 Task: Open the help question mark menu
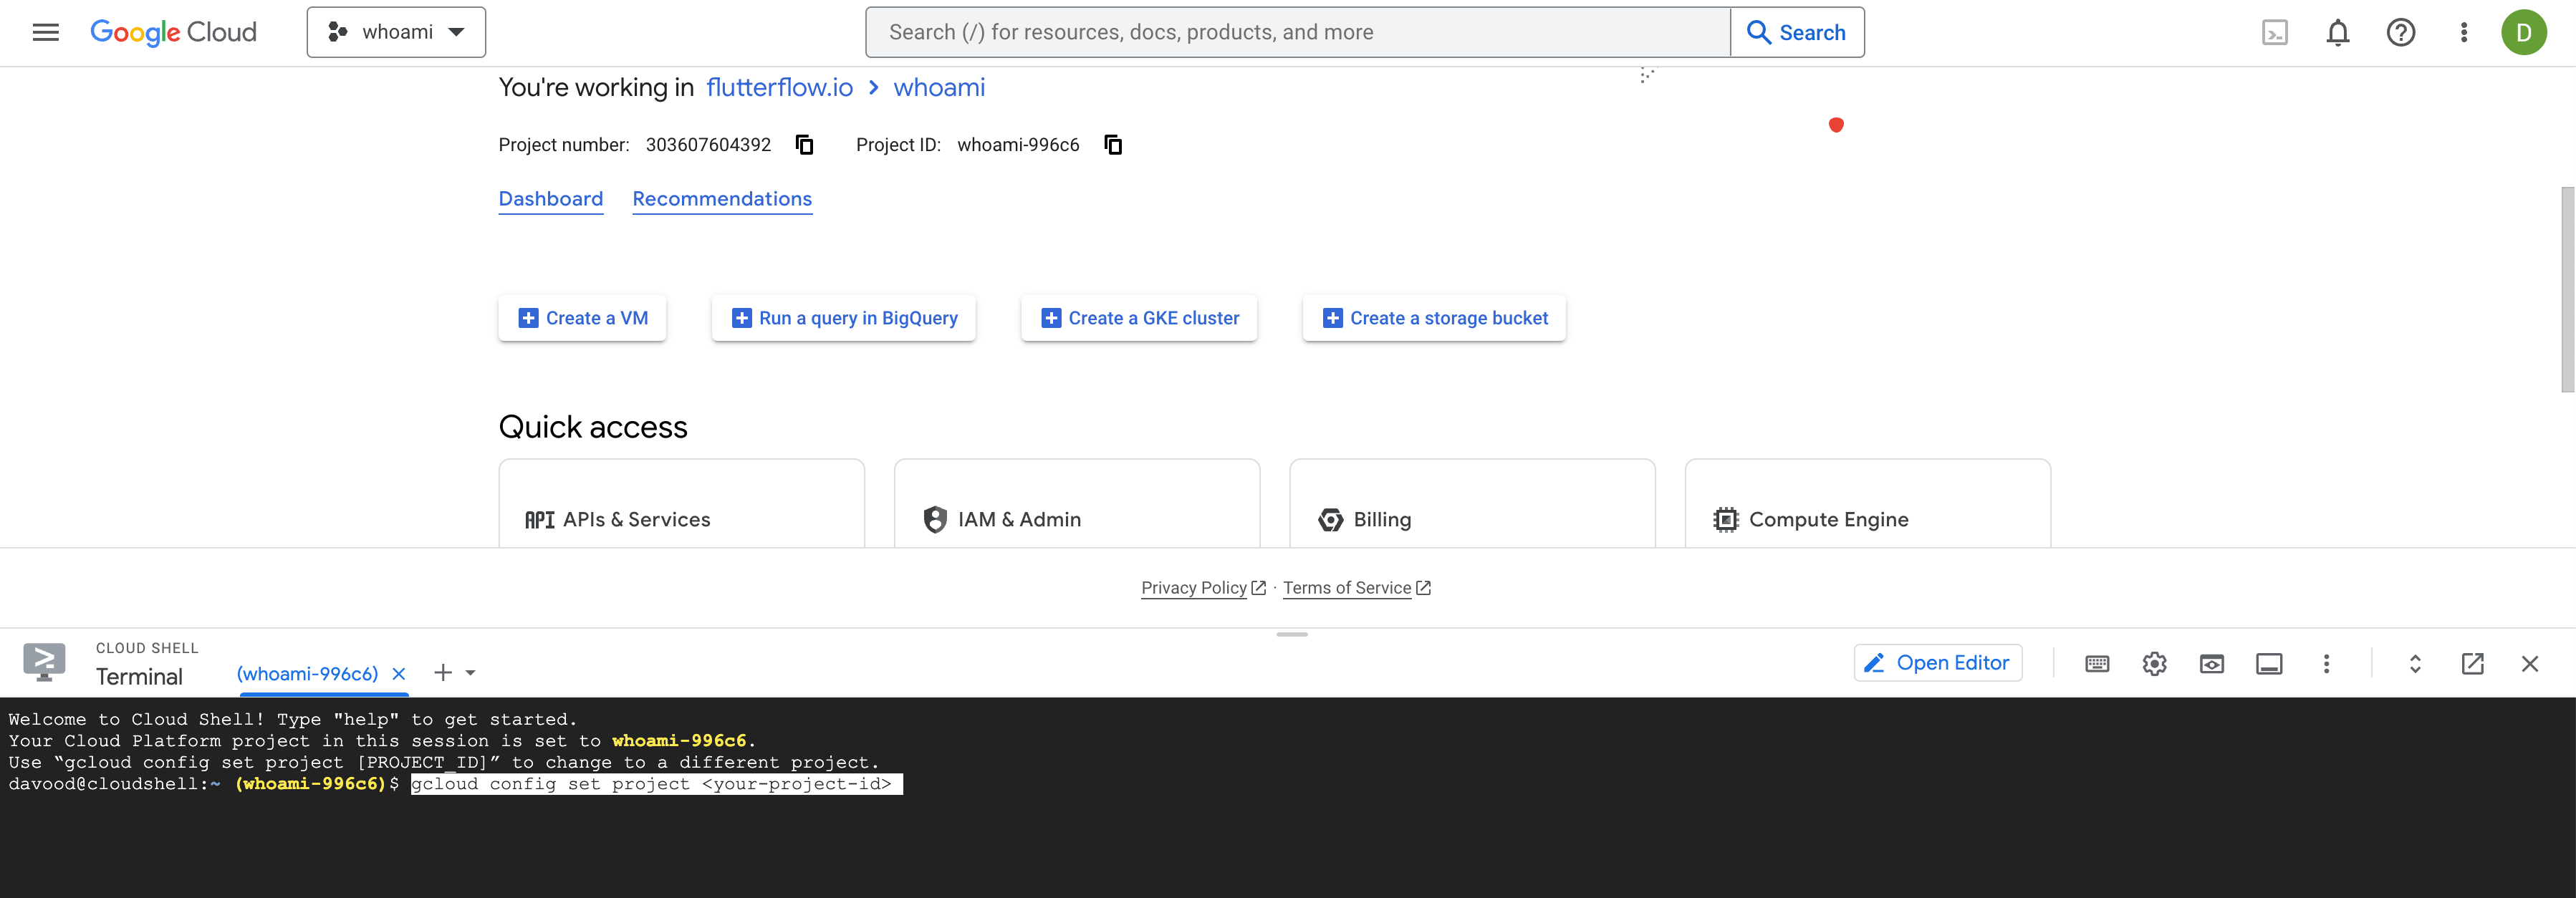point(2400,33)
